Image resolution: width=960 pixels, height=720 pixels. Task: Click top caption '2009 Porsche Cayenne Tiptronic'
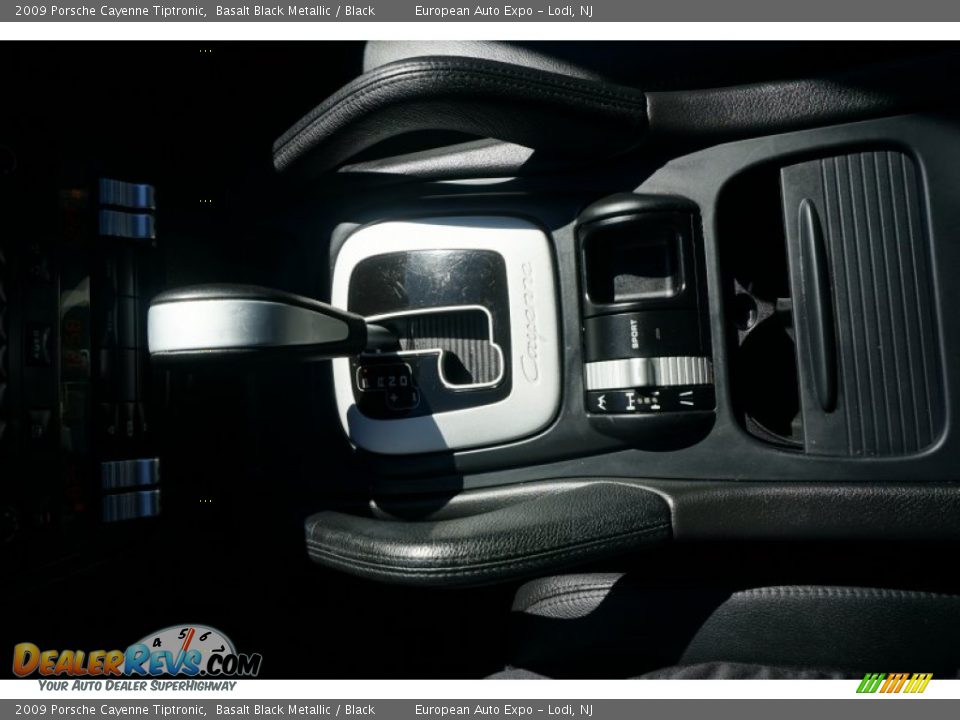(x=110, y=11)
